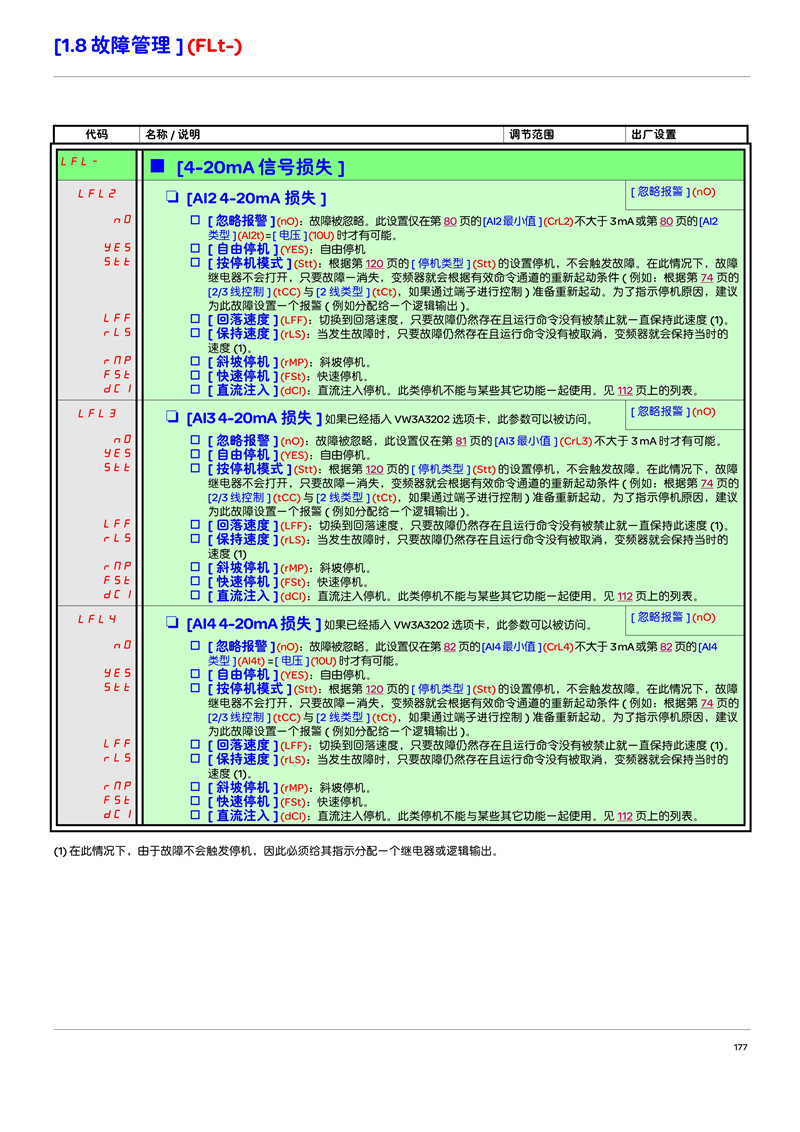Screen dimensions: 800x1132
Task: Click the [回落速度](LFF) option under AI2
Action: coord(258,321)
